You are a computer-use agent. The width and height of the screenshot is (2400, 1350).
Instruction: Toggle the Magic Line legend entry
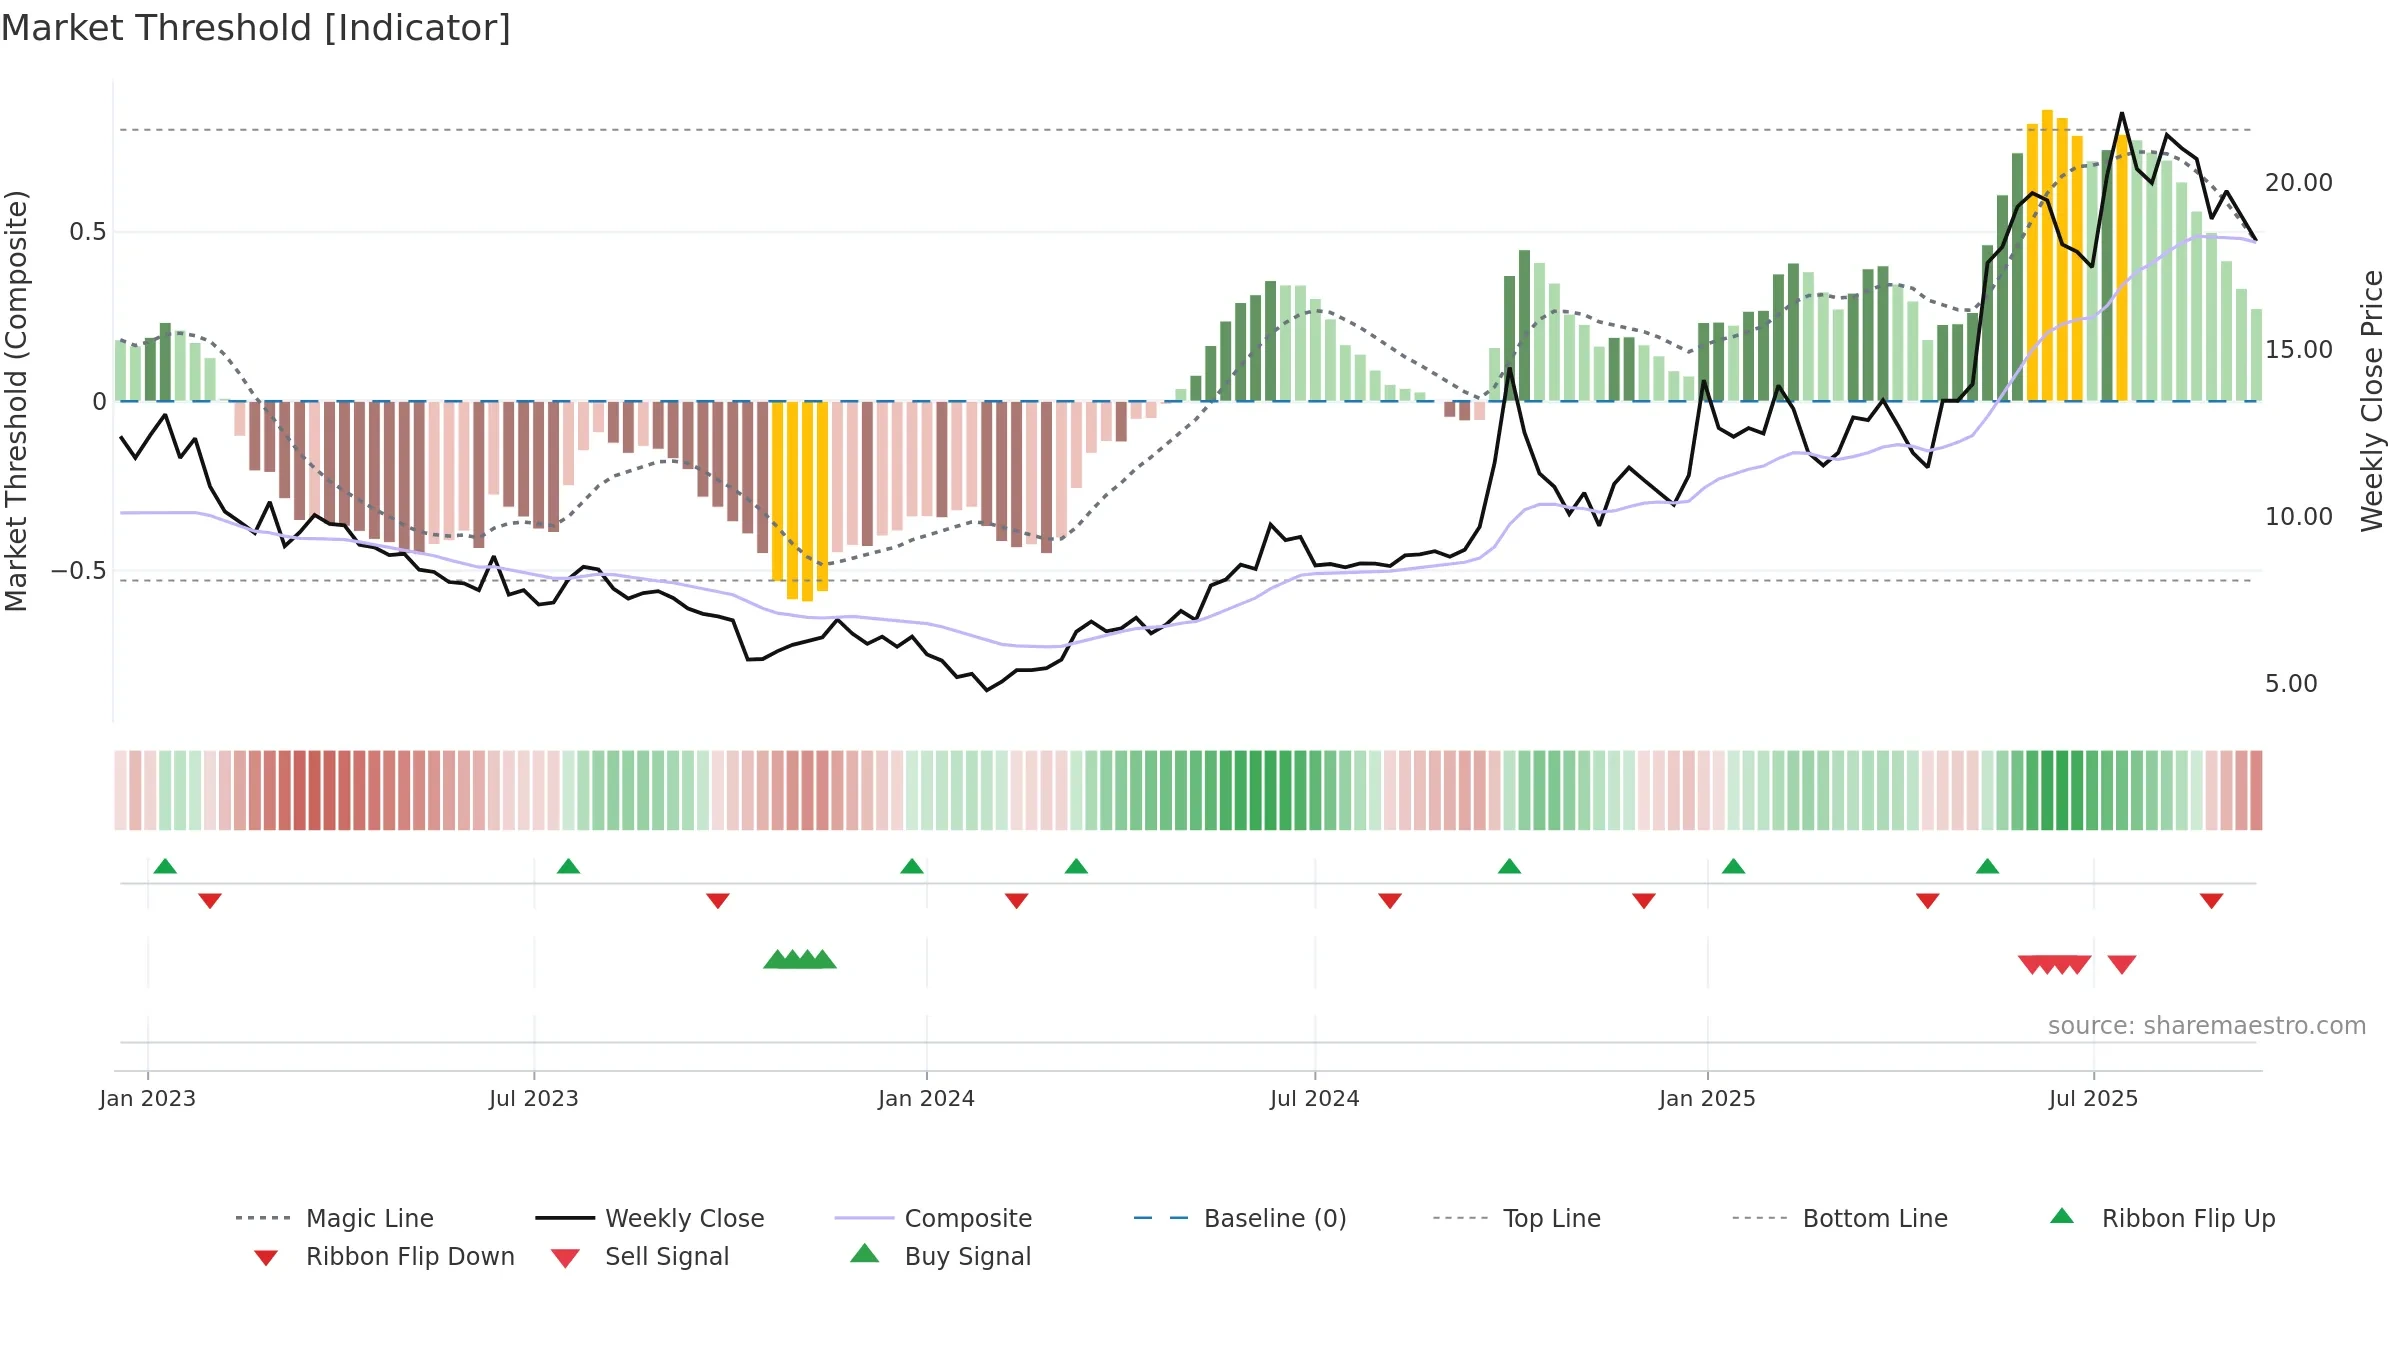pos(335,1218)
